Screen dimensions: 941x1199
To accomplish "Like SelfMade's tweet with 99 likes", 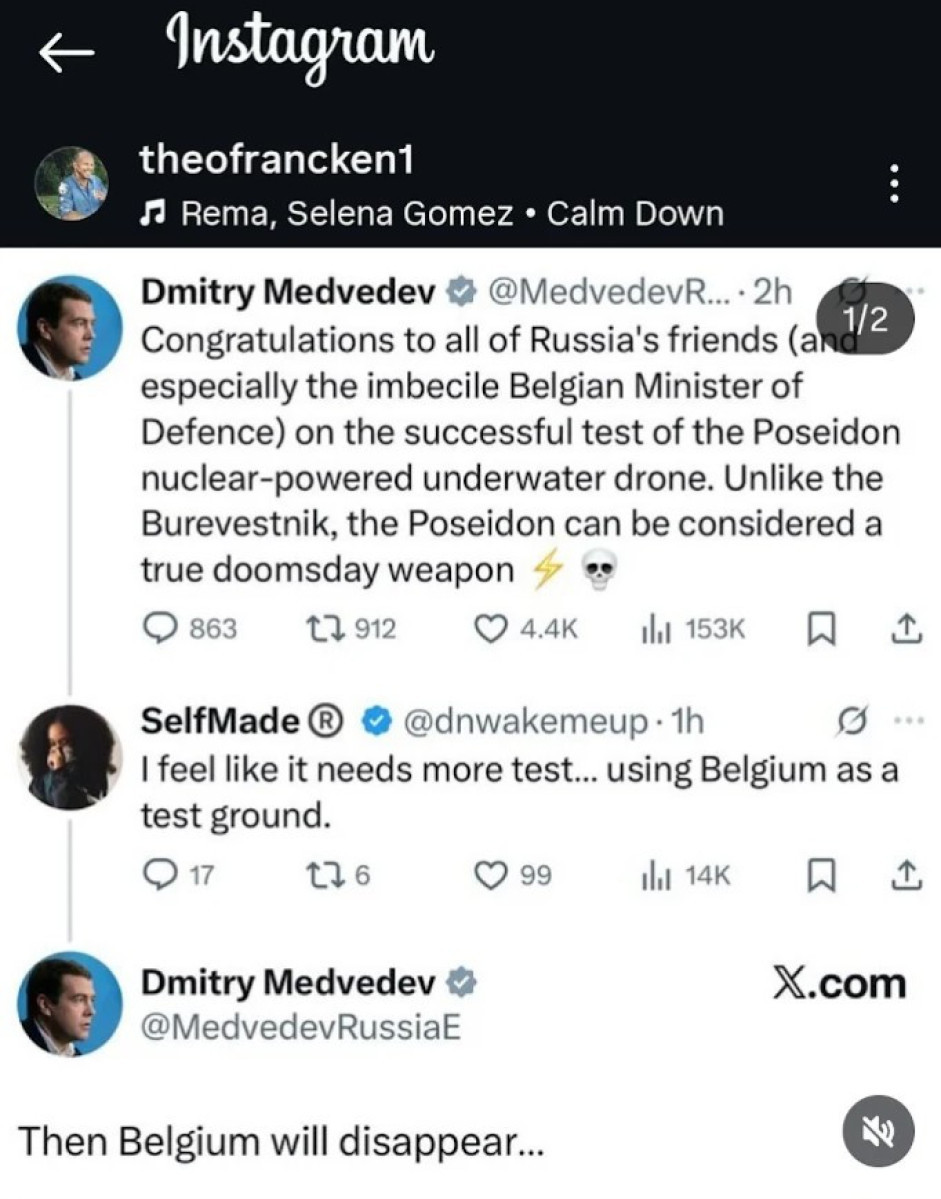I will pos(490,876).
